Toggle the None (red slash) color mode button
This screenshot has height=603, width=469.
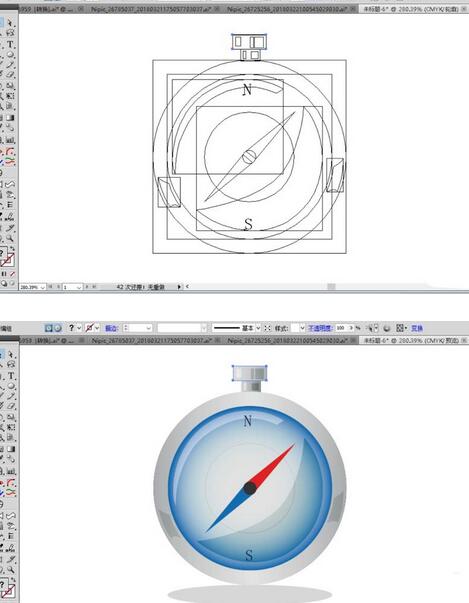coord(12,274)
